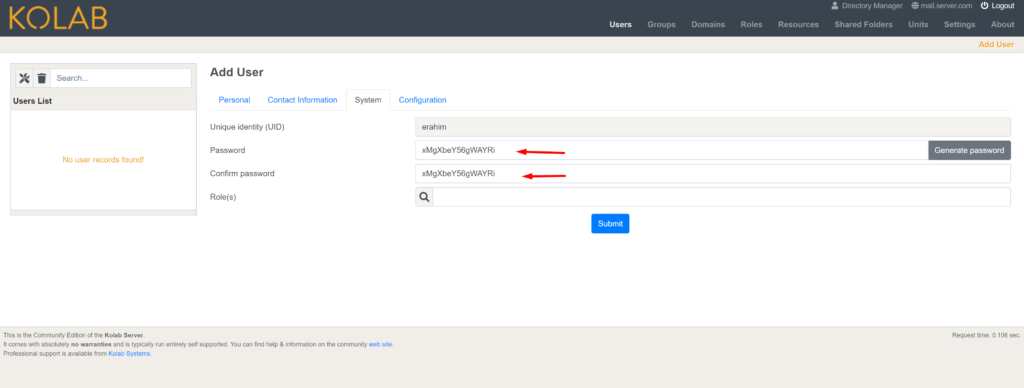
Task: Open the user tools wrench icon
Action: point(25,78)
